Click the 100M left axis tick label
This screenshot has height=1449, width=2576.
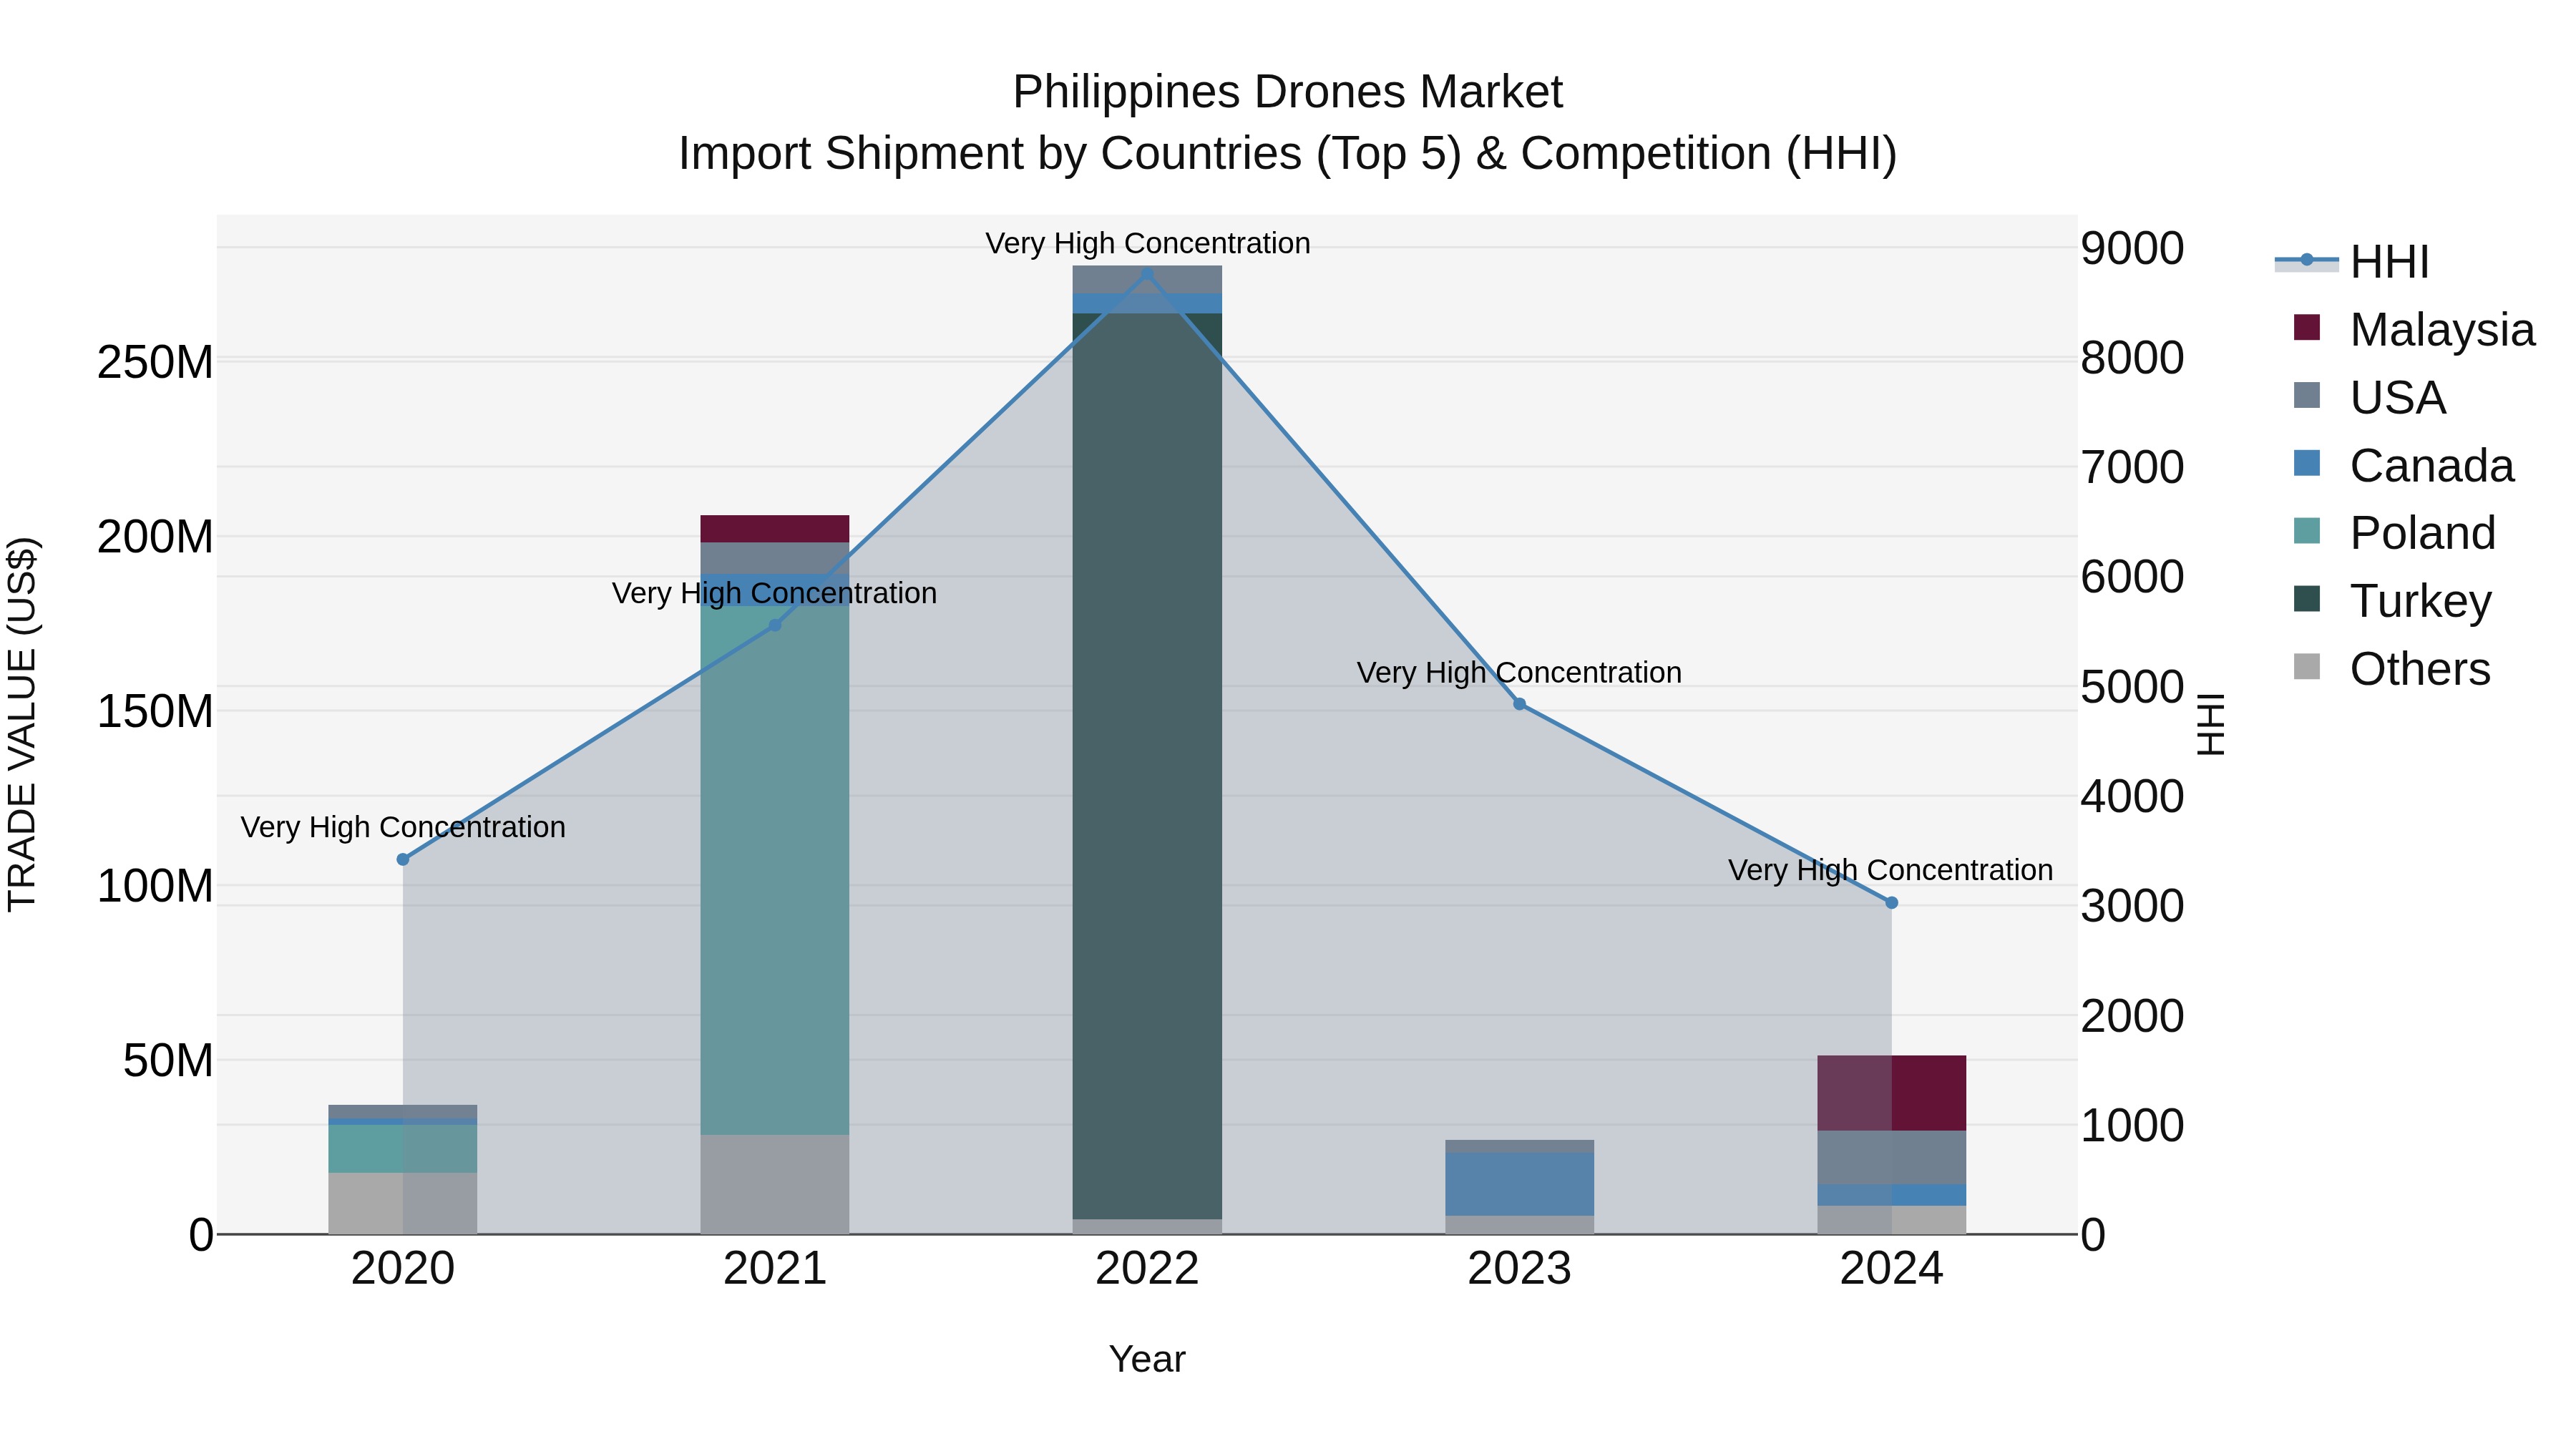click(x=155, y=886)
